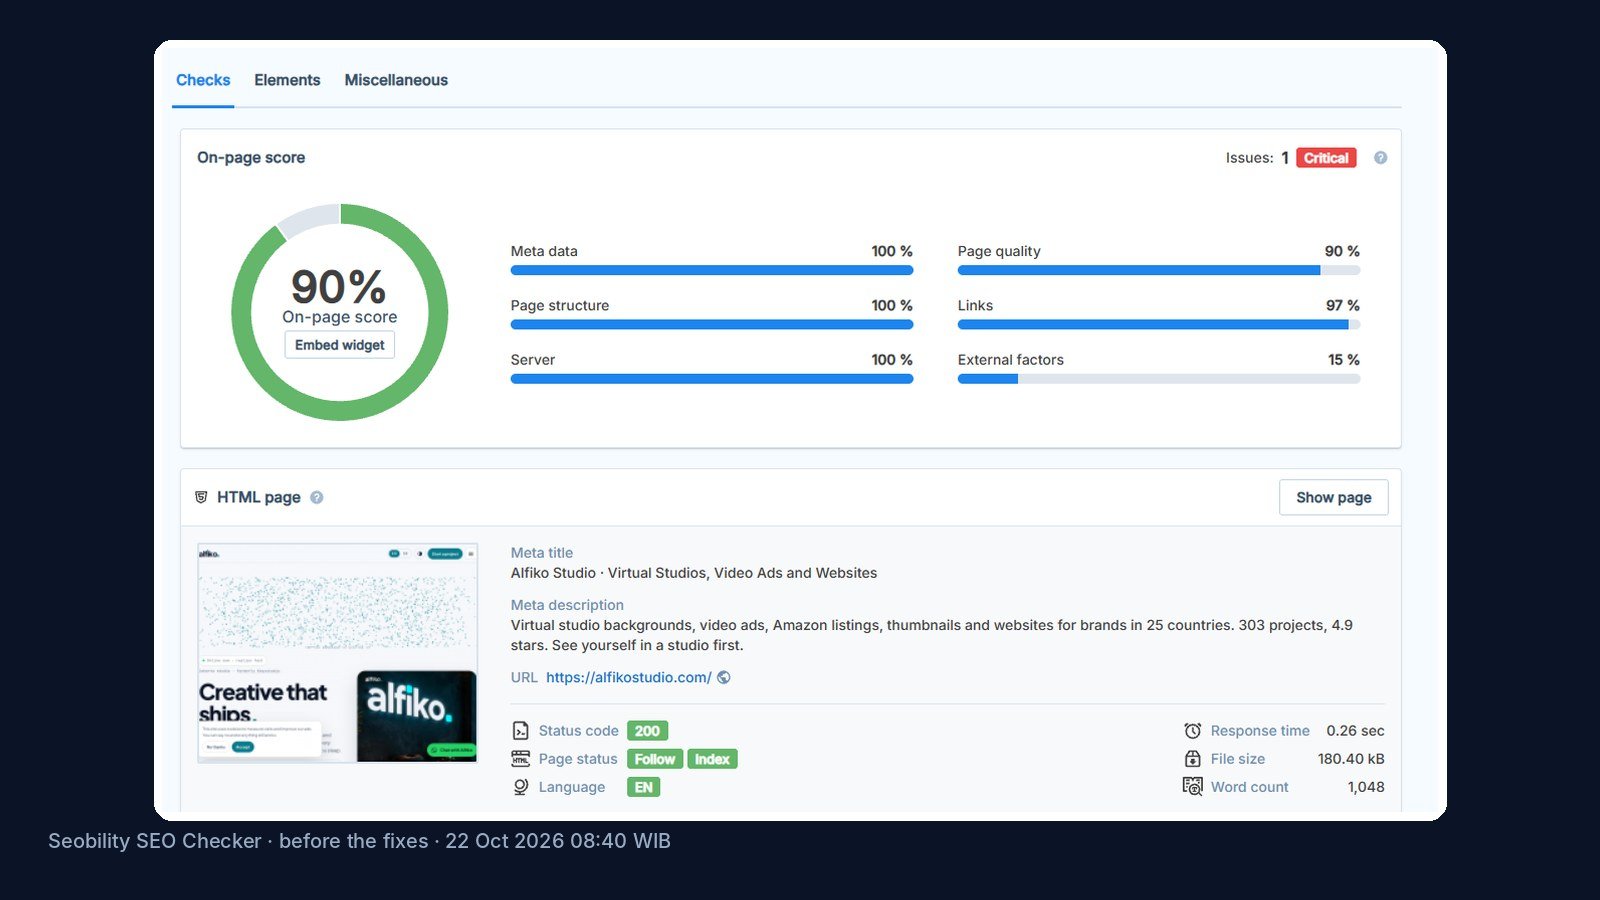Click the On-page score help icon
The width and height of the screenshot is (1600, 900).
1380,158
